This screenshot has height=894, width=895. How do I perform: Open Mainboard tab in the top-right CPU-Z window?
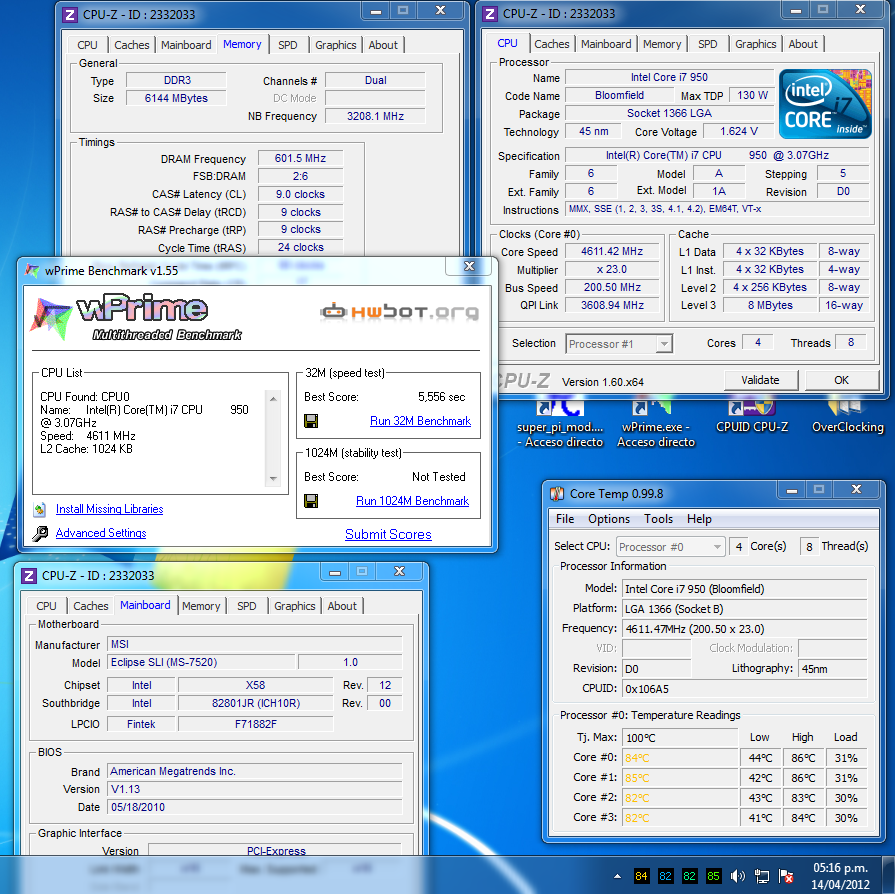(606, 44)
